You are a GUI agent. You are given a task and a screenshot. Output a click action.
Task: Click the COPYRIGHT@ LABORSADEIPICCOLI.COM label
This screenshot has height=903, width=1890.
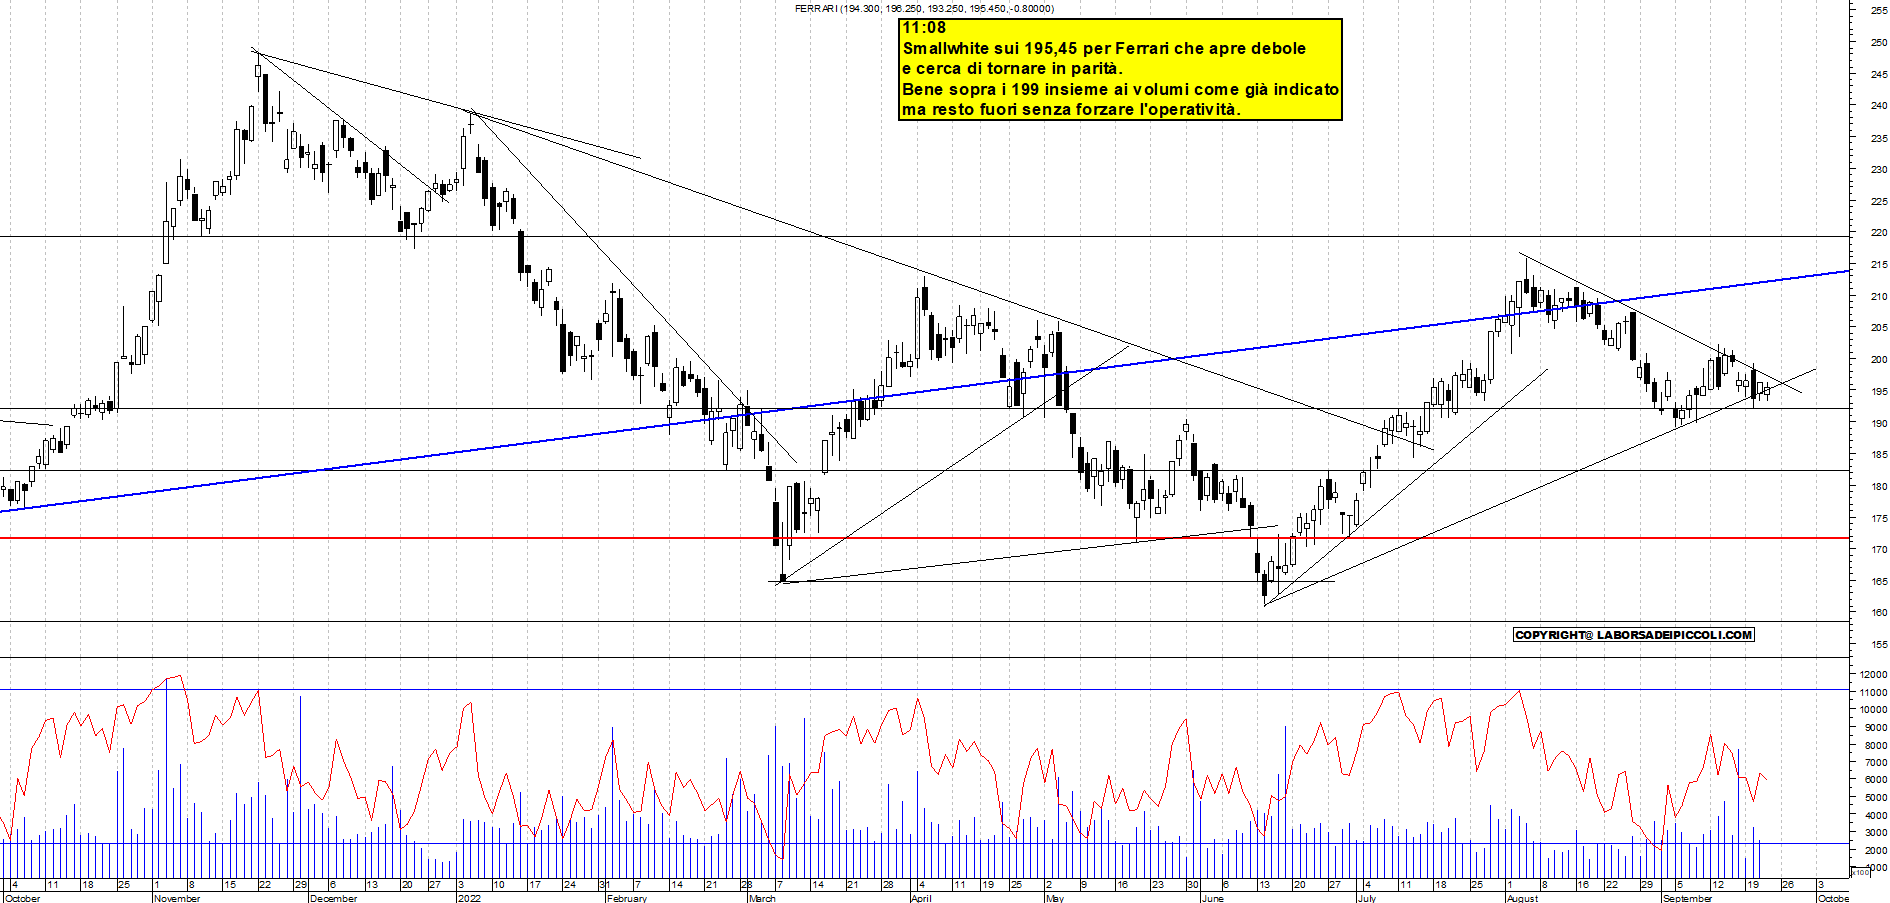point(1634,635)
